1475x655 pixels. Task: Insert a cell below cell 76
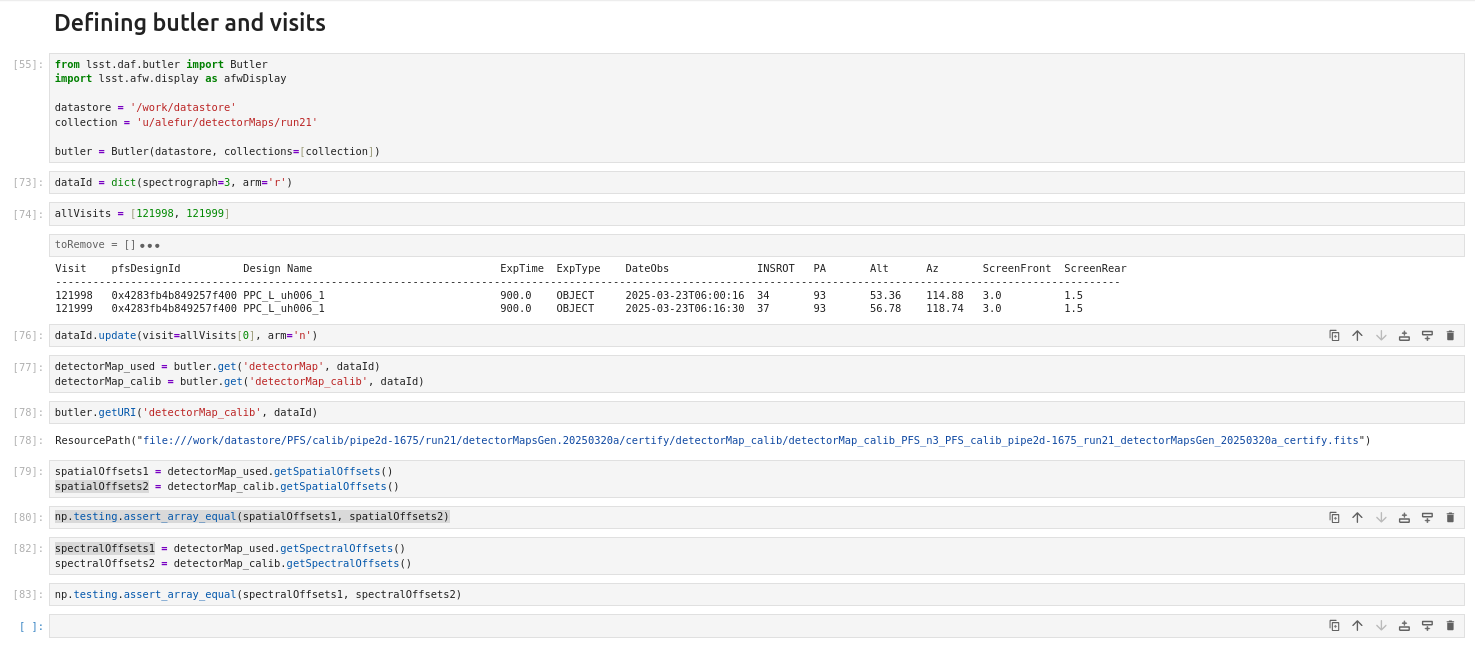[x=1427, y=336]
